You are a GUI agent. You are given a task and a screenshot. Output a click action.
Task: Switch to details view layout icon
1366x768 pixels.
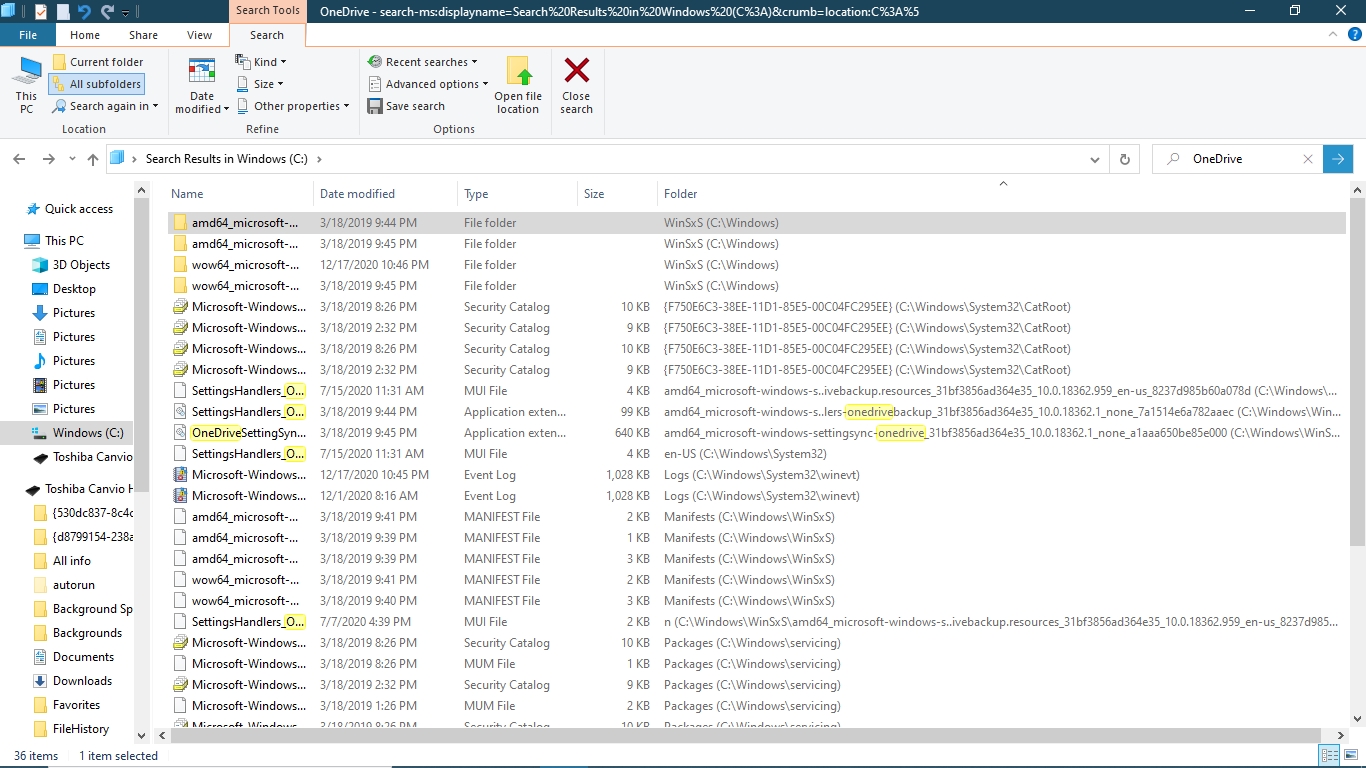(1330, 756)
